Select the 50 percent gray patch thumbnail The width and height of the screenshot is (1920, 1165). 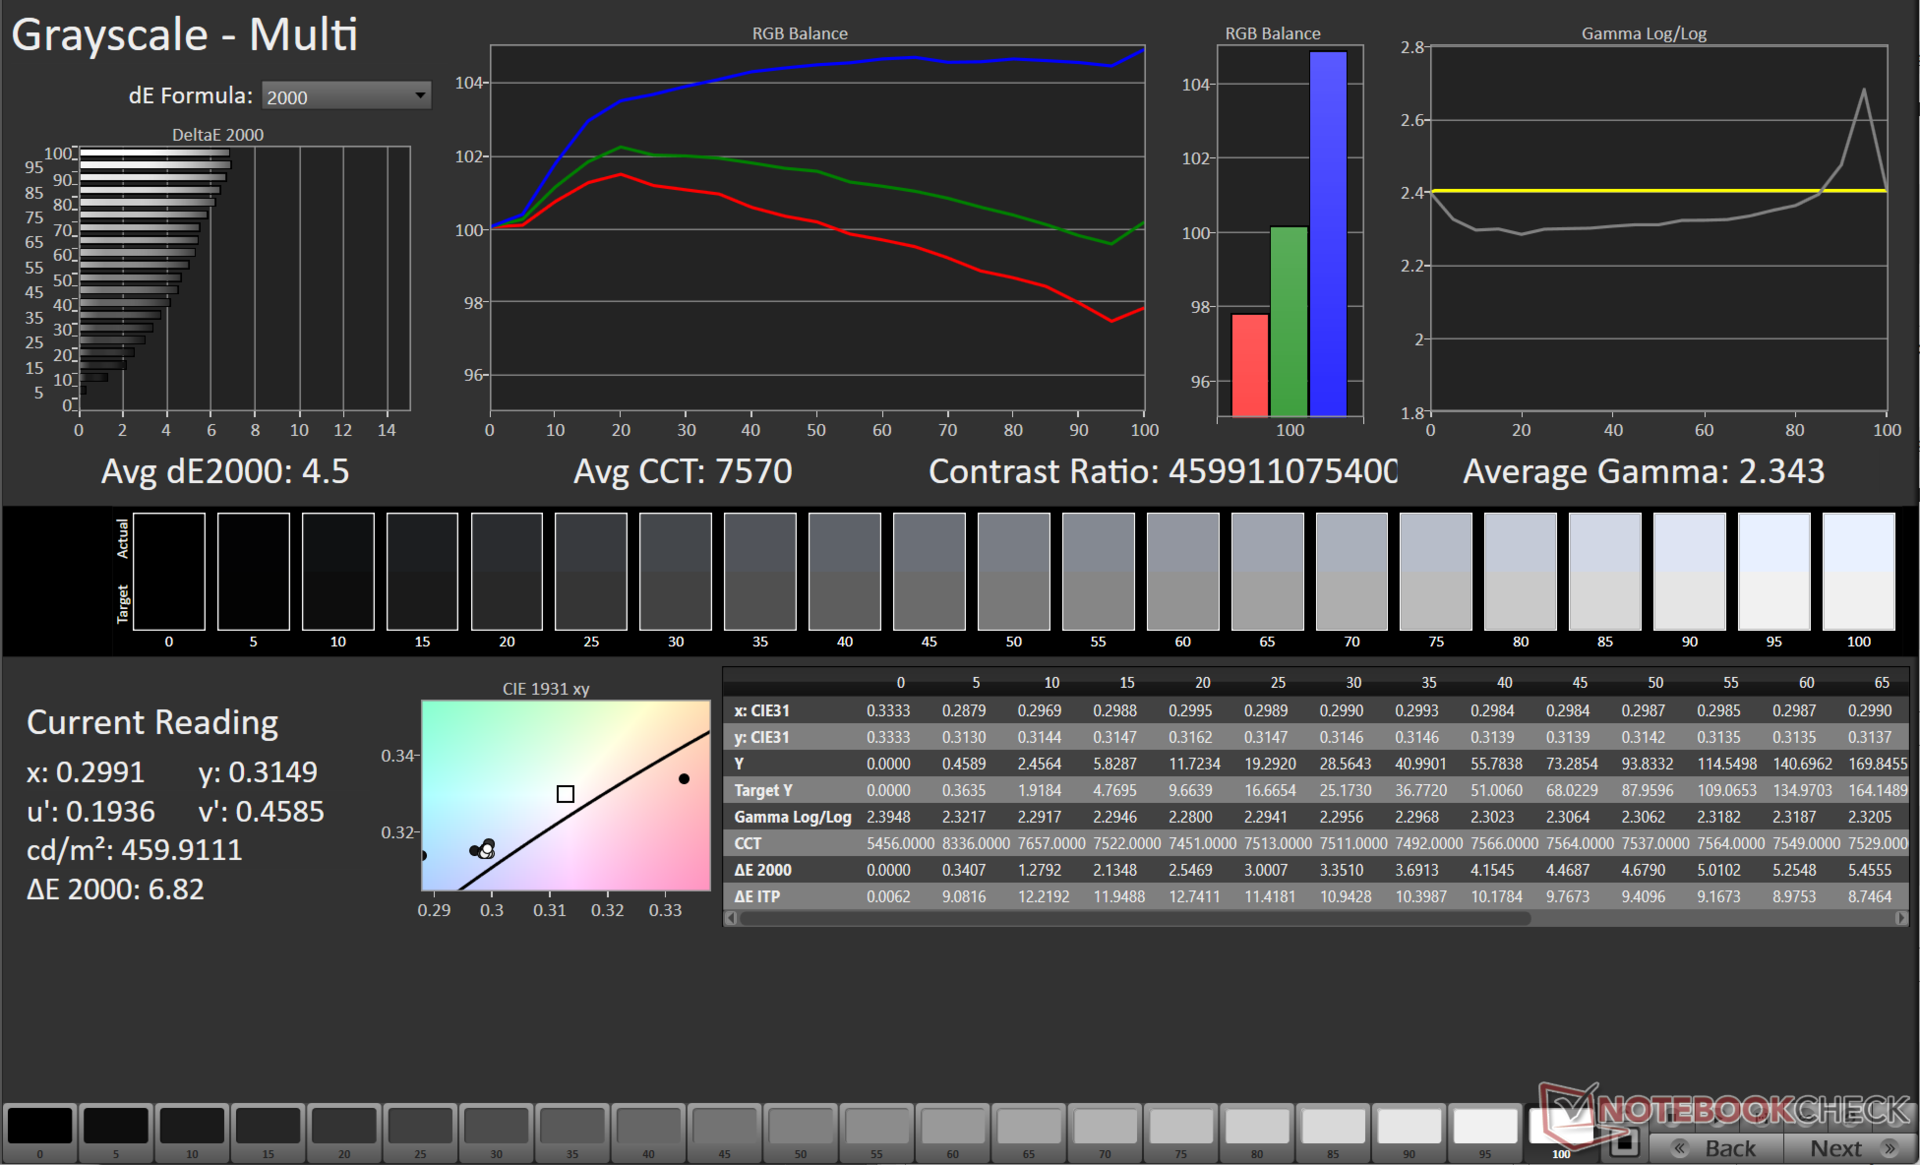point(800,1127)
